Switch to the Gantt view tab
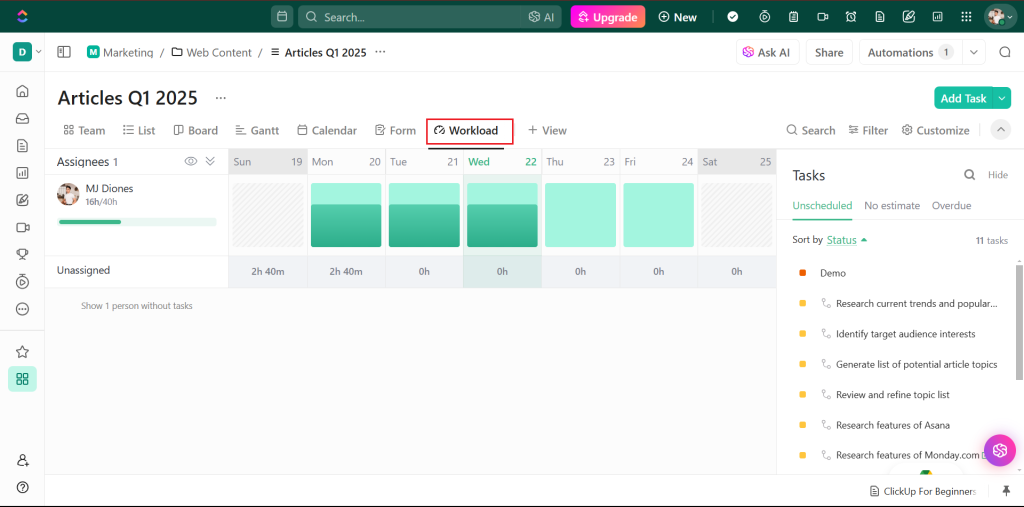The image size is (1024, 507). (257, 131)
